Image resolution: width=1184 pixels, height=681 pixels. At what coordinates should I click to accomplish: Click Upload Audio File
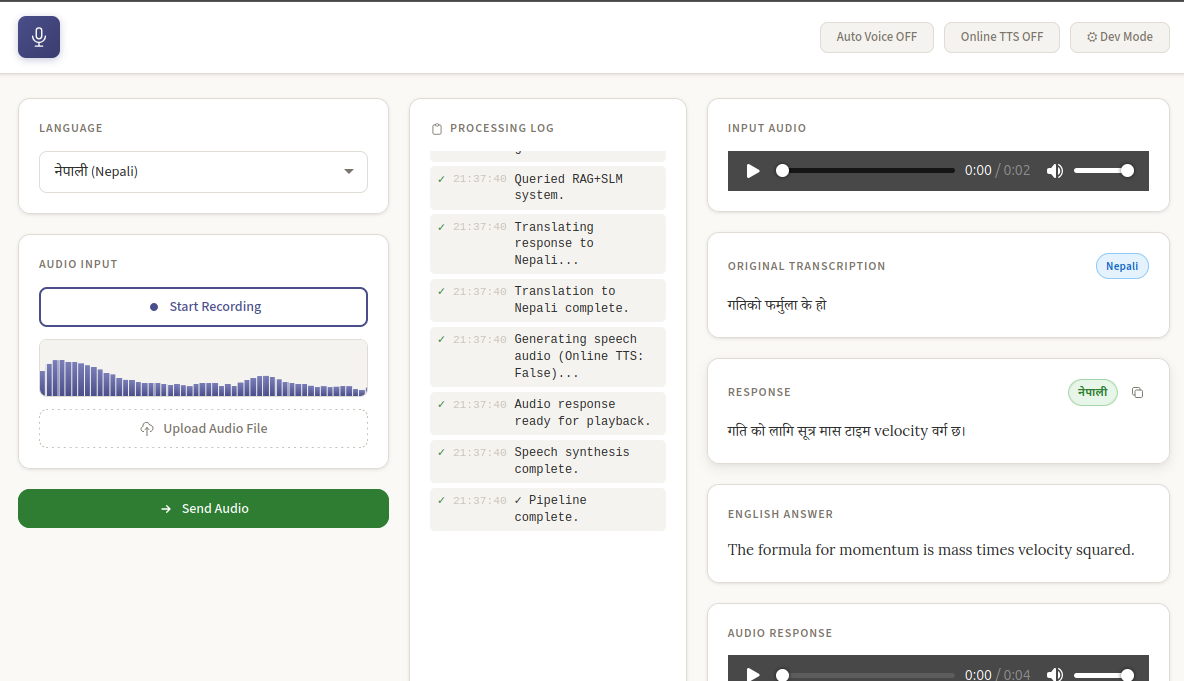[x=203, y=428]
